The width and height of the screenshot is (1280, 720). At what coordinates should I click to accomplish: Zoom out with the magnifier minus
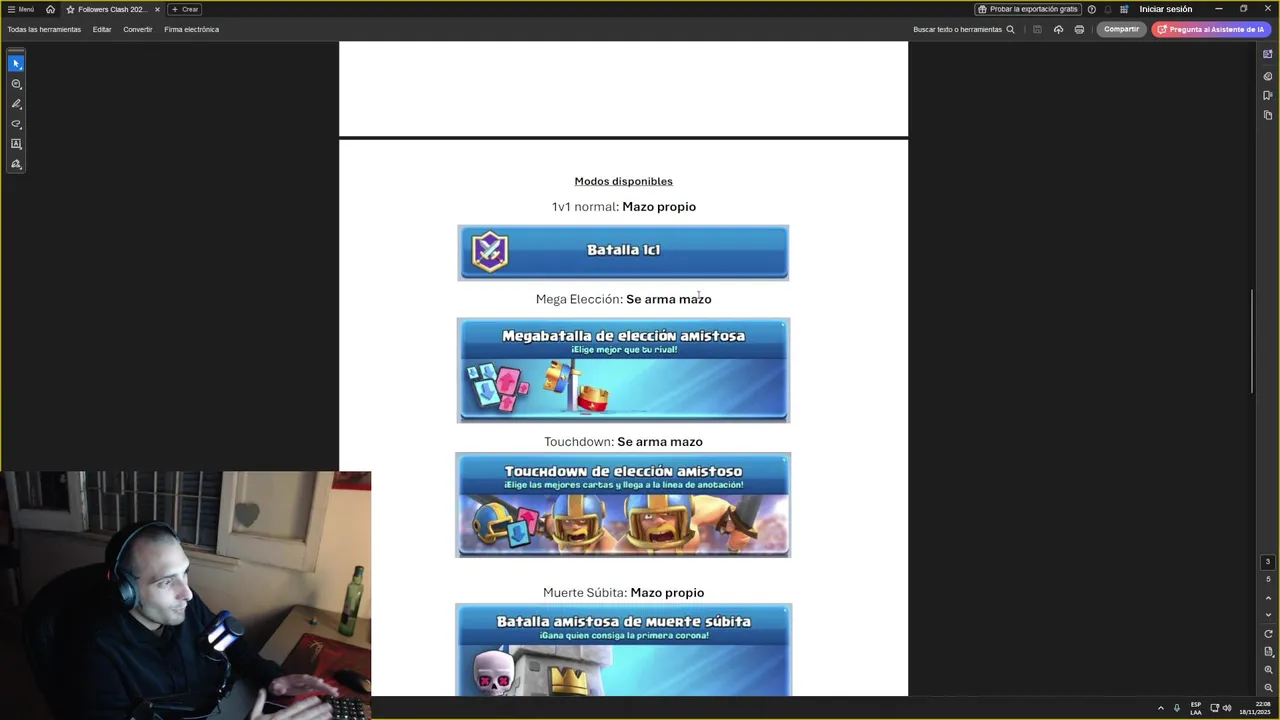click(1268, 688)
